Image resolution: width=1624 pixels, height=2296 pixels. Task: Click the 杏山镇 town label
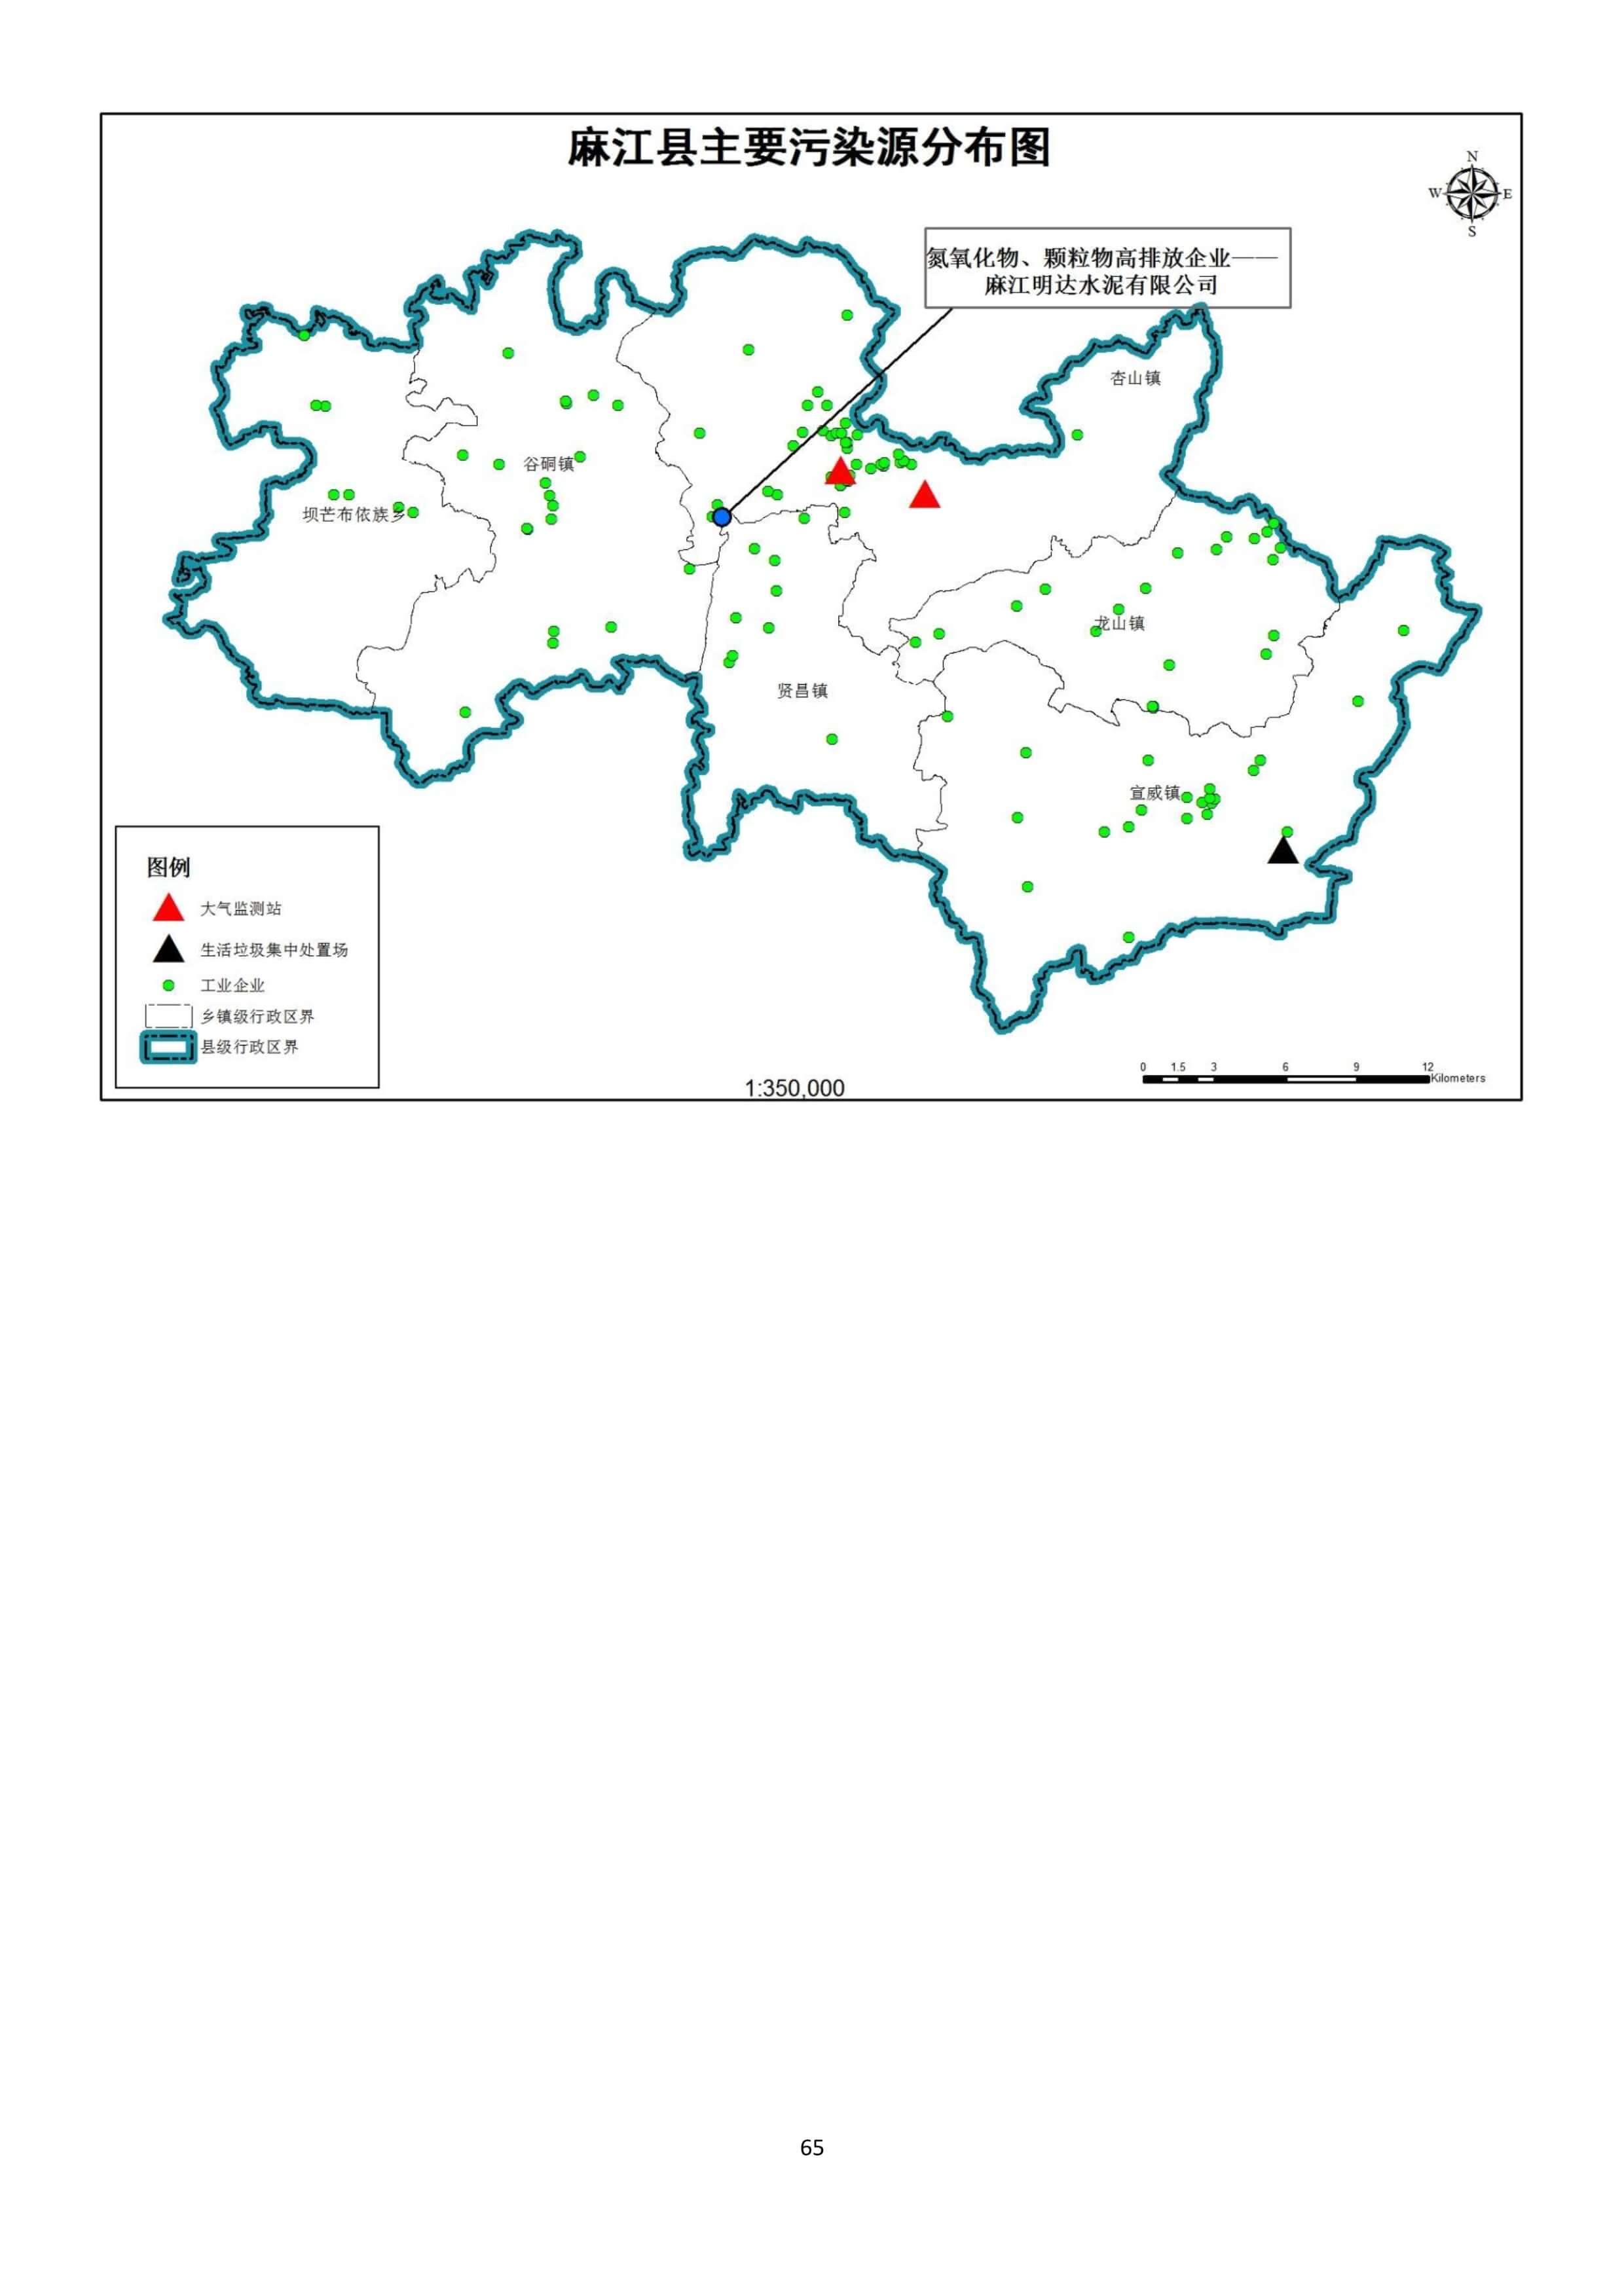(1135, 378)
